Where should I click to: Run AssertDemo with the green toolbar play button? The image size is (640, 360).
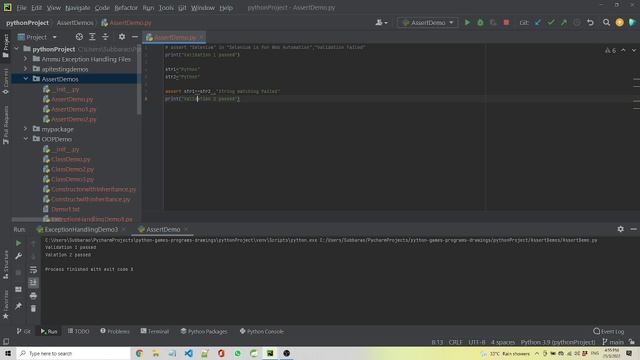[467, 23]
